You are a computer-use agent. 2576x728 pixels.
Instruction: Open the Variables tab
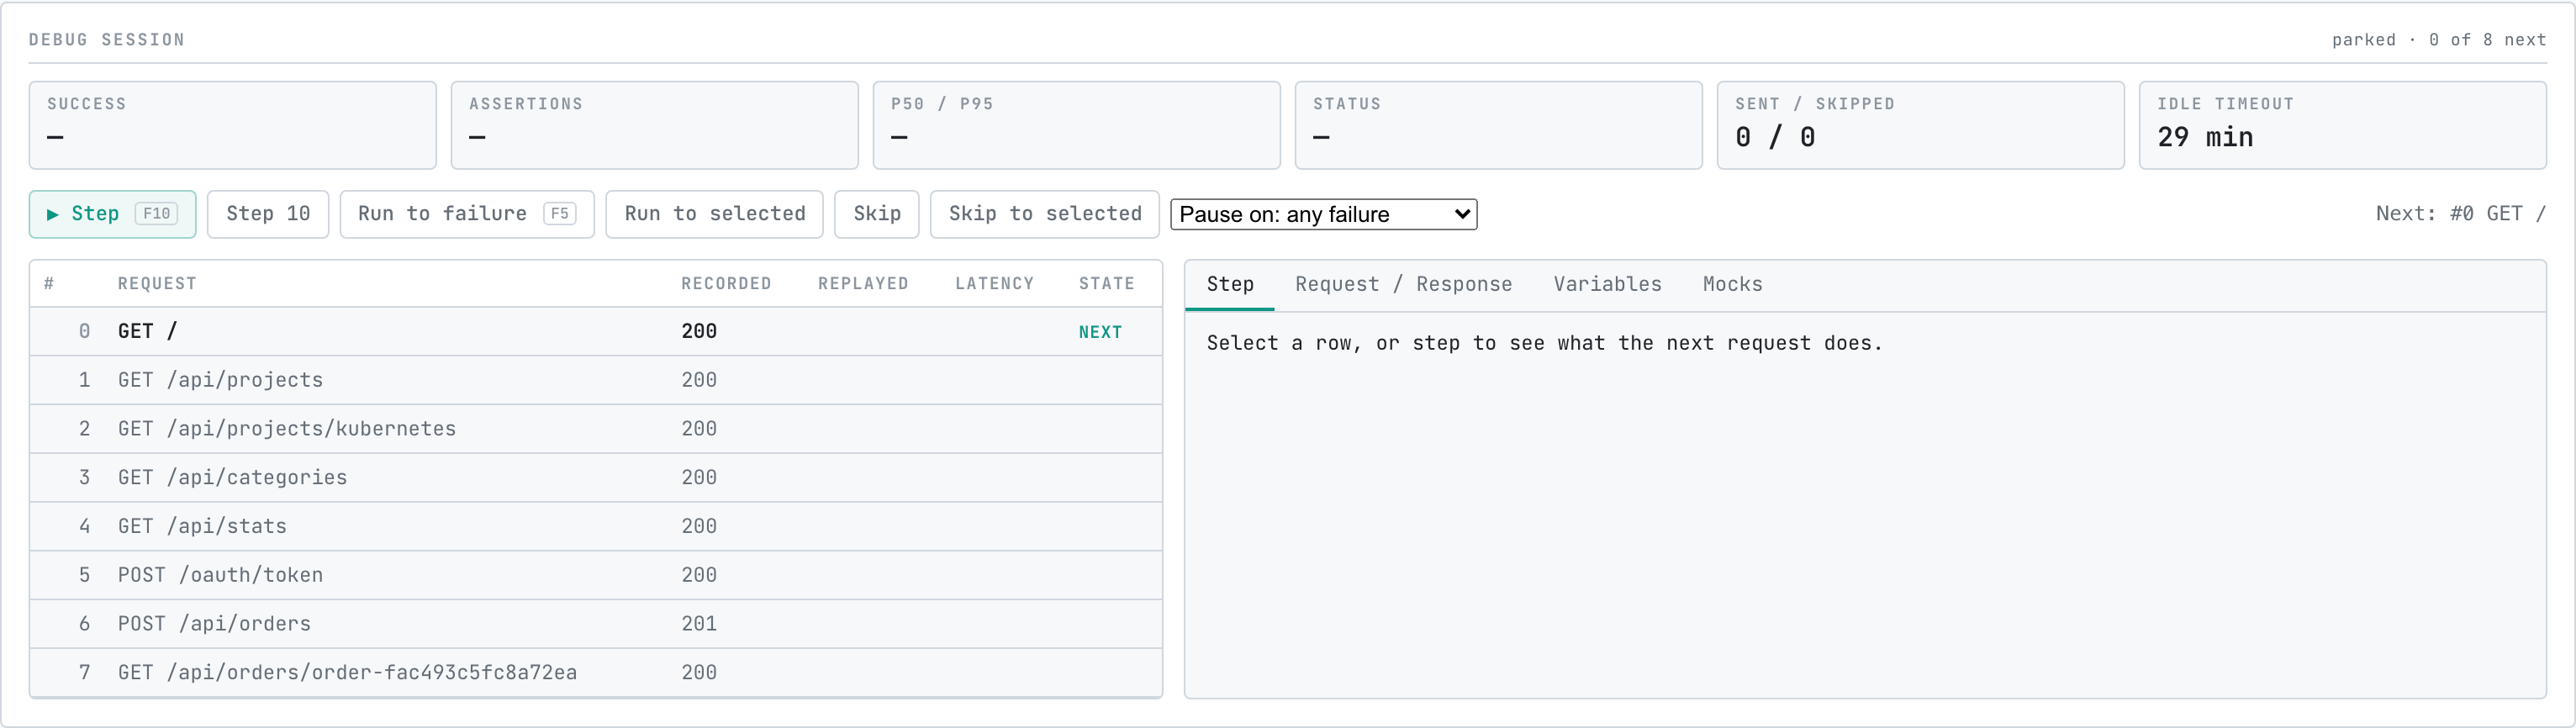click(1608, 285)
